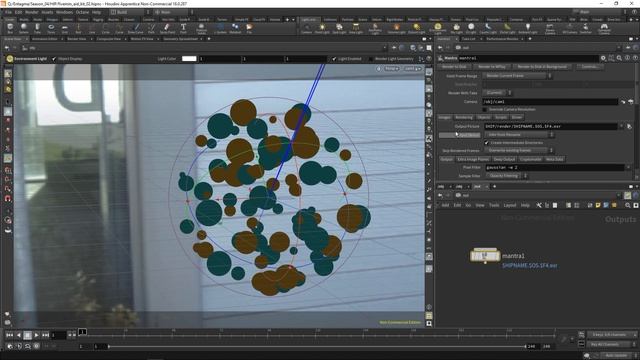Viewport: 640px width, 360px height.
Task: Click the network editor search magnifier icon
Action: (628, 205)
